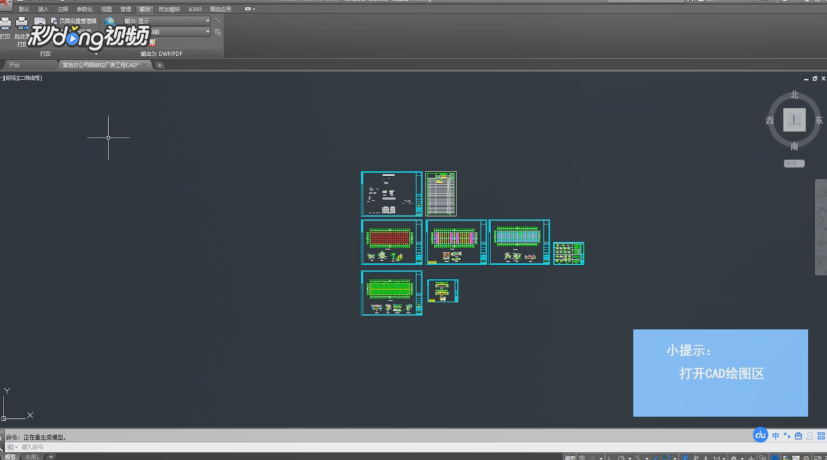Click 北 on the ViewCube compass

[x=794, y=95]
